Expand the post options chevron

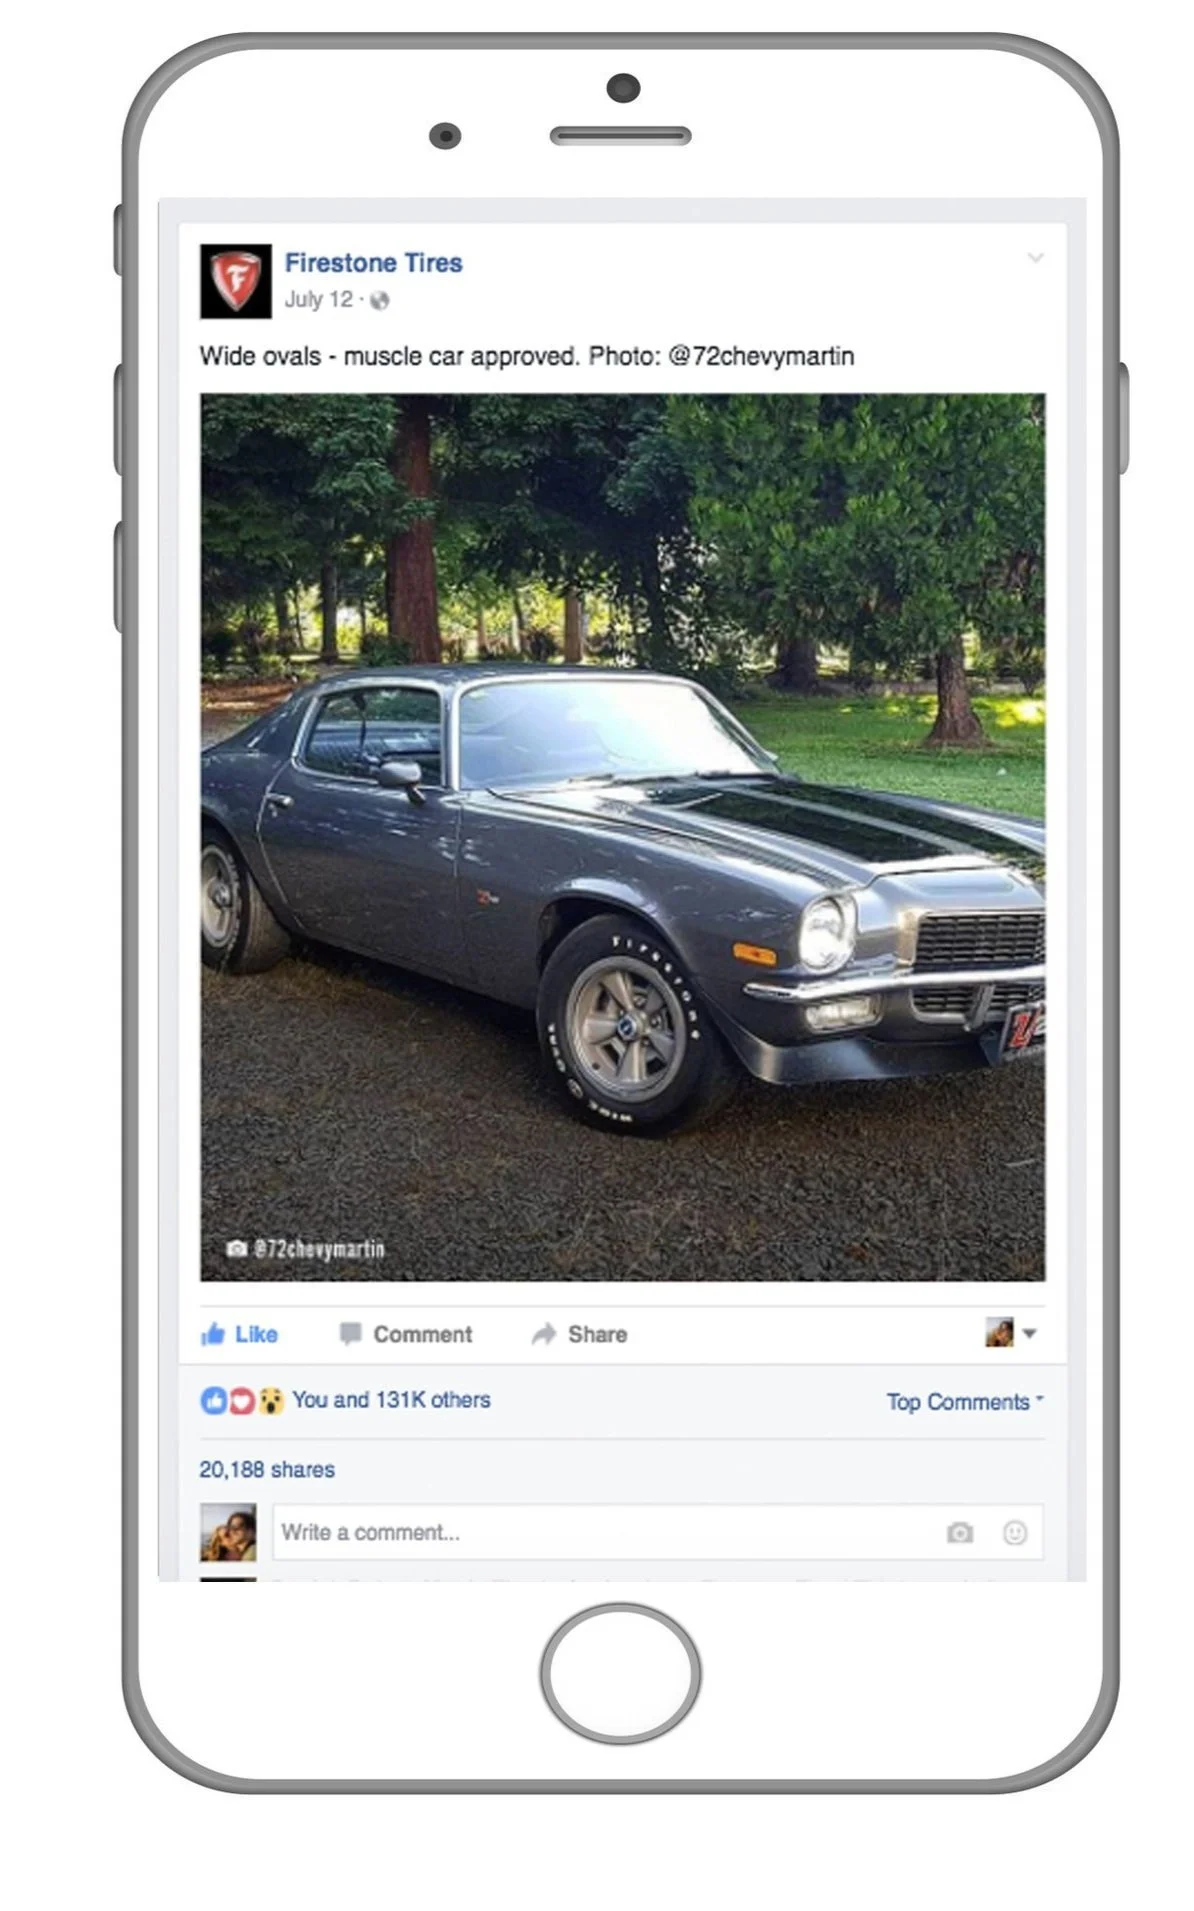1035,258
